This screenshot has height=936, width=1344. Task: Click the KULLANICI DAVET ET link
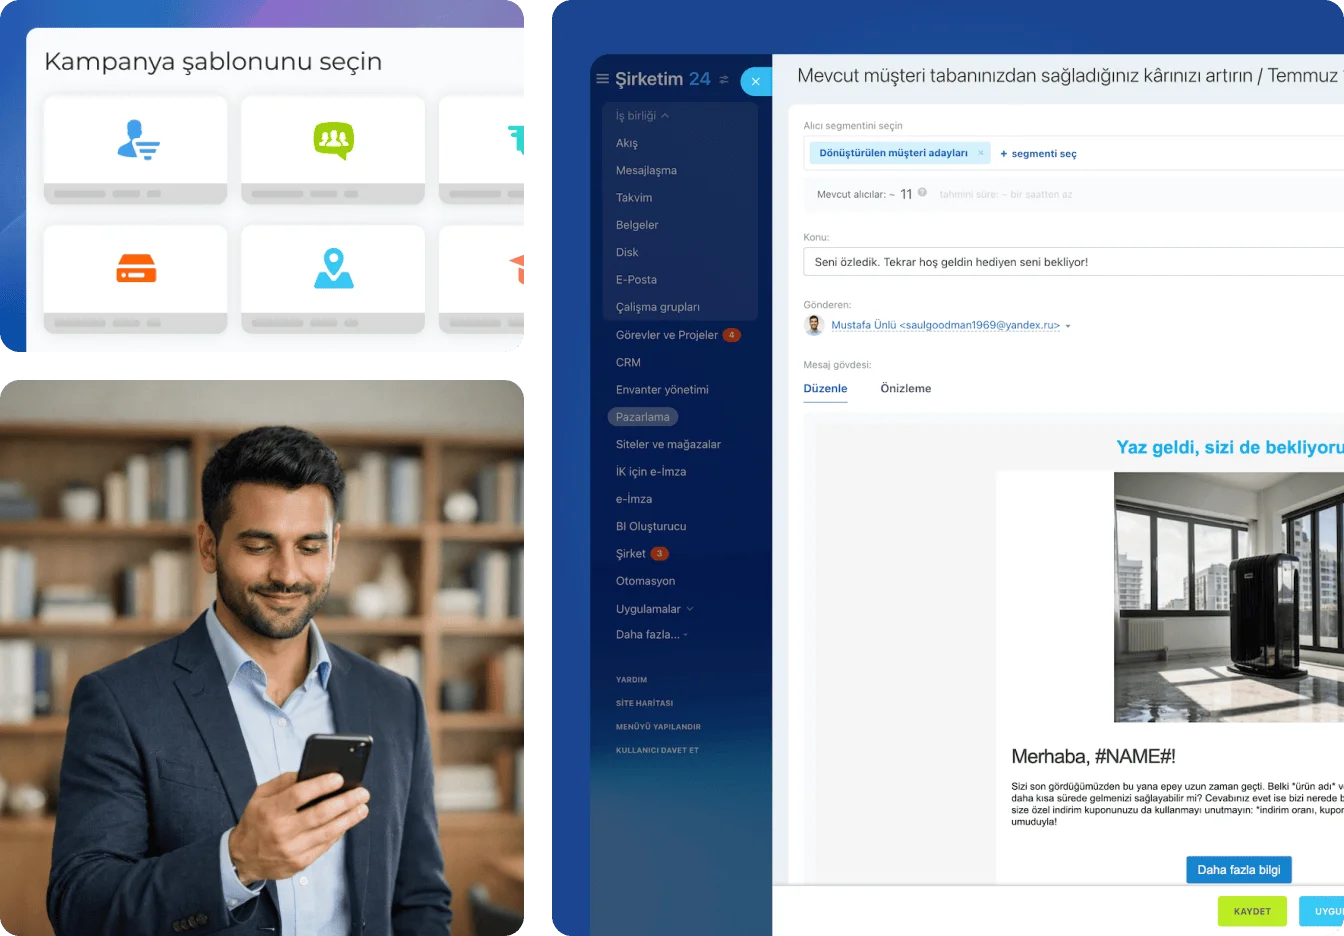(657, 750)
